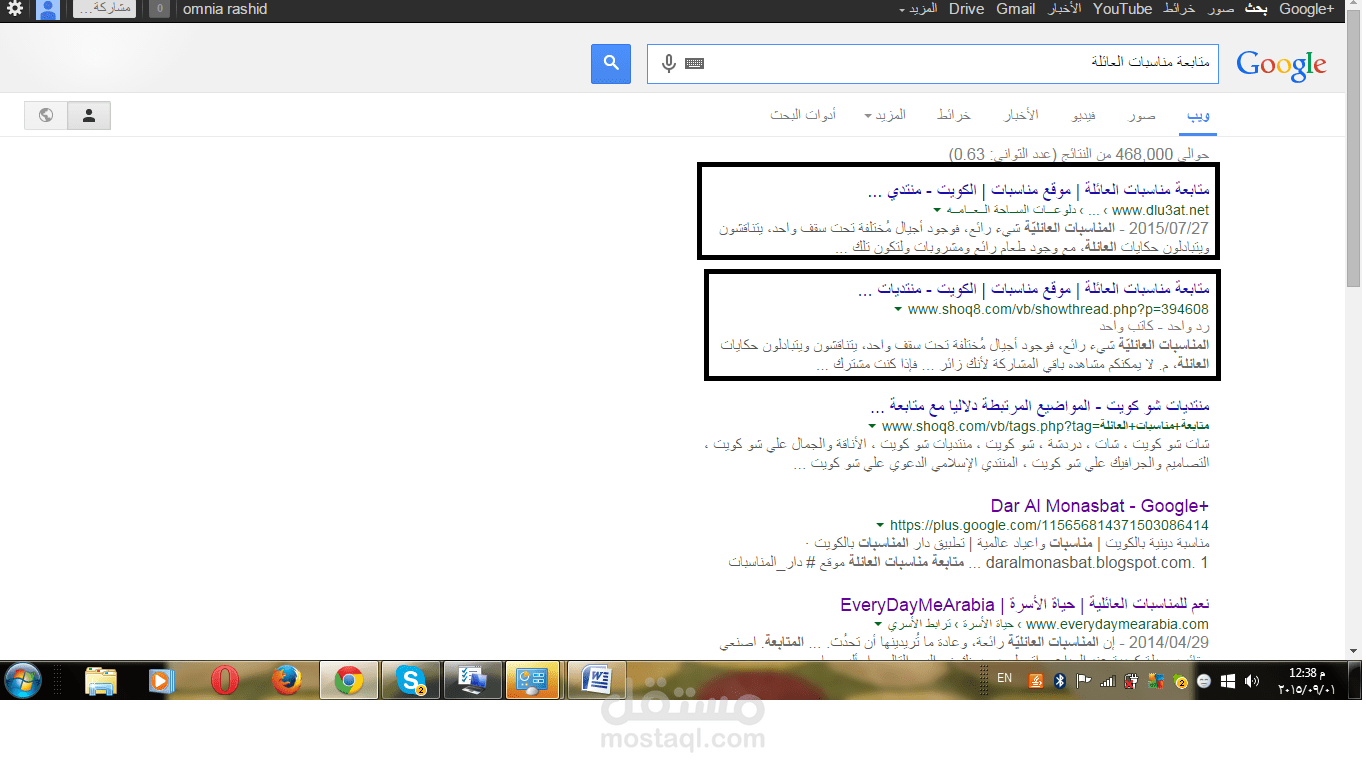The image size is (1366, 768).
Task: Open the on-screen keyboard input tool
Action: (695, 63)
